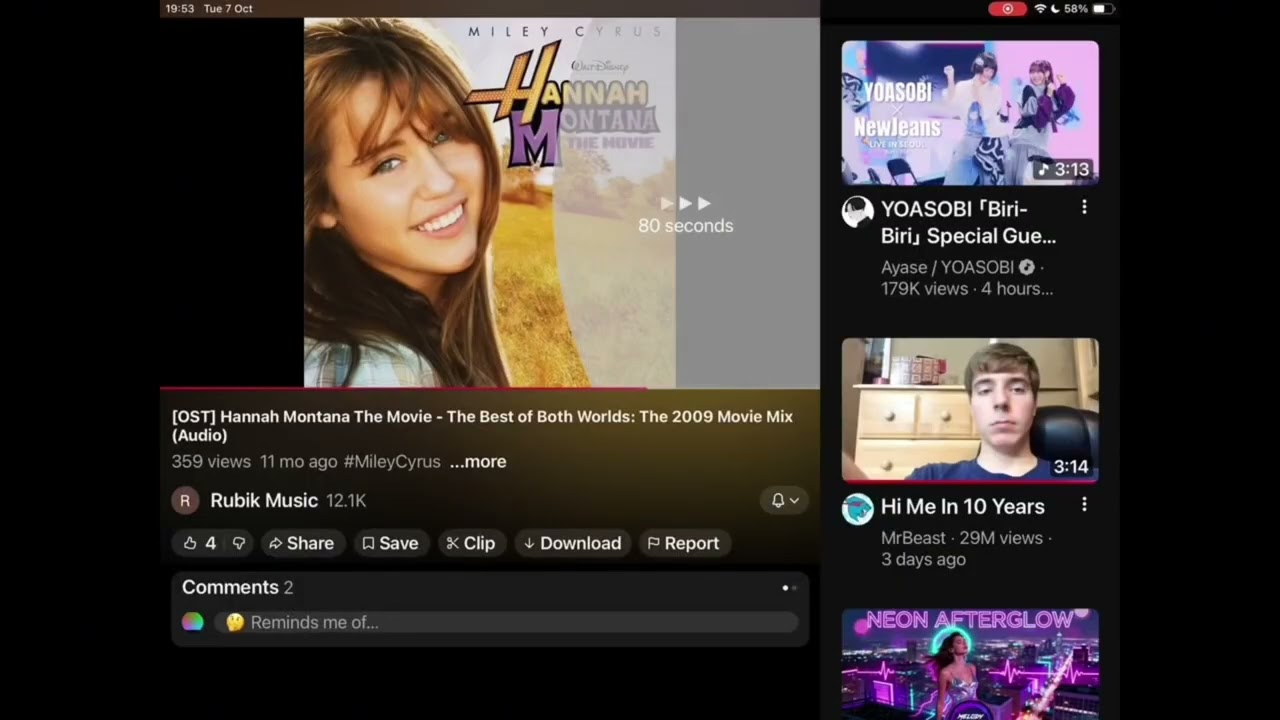Play 'Hi Me In 10 Years' thumbnail

pos(970,411)
